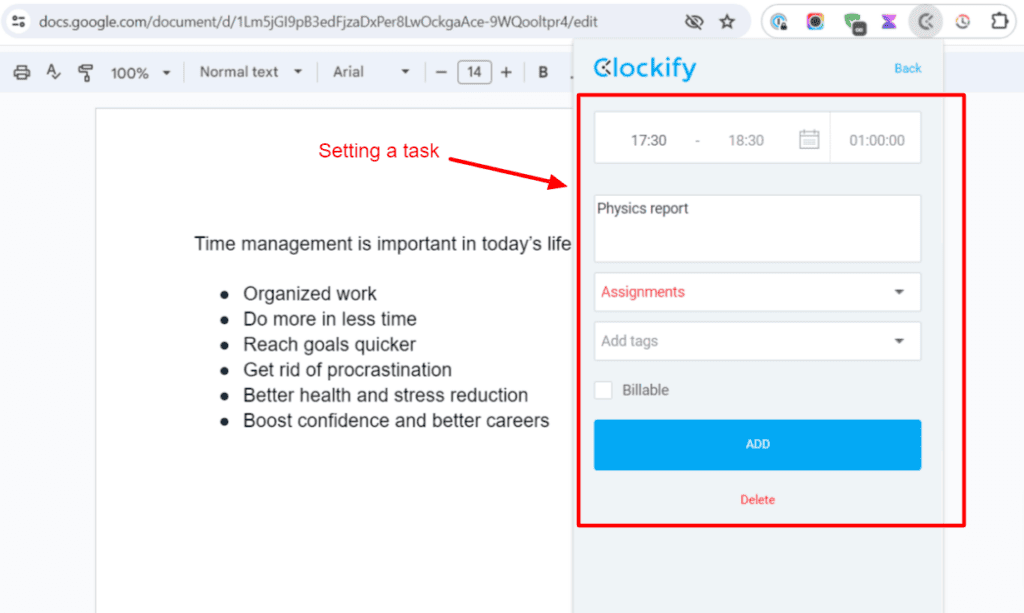Click the Spelling check icon in toolbar
The width and height of the screenshot is (1024, 613).
(x=53, y=71)
